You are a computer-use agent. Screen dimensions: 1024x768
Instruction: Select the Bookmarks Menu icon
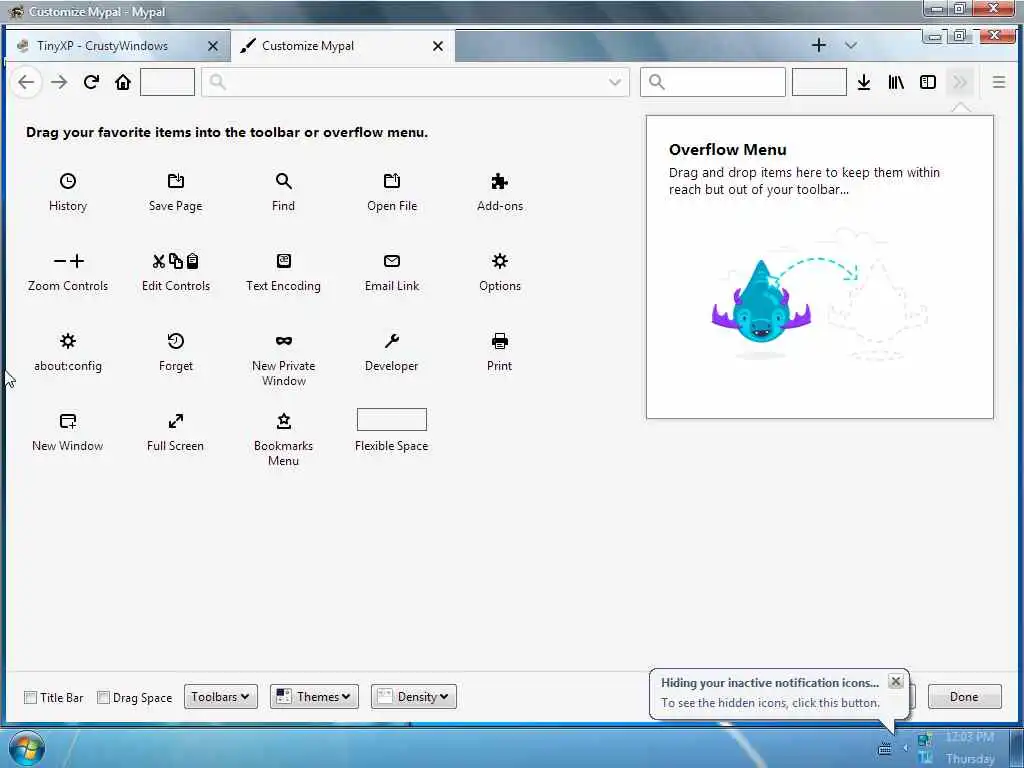tap(283, 421)
